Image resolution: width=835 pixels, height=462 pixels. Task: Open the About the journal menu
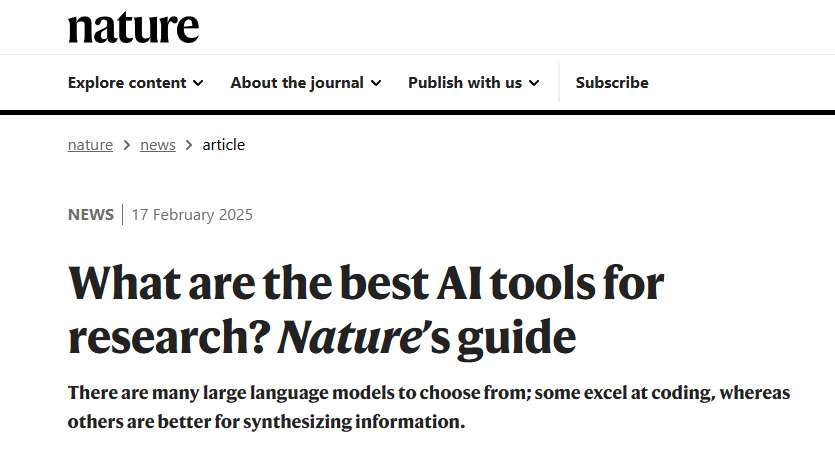point(306,82)
